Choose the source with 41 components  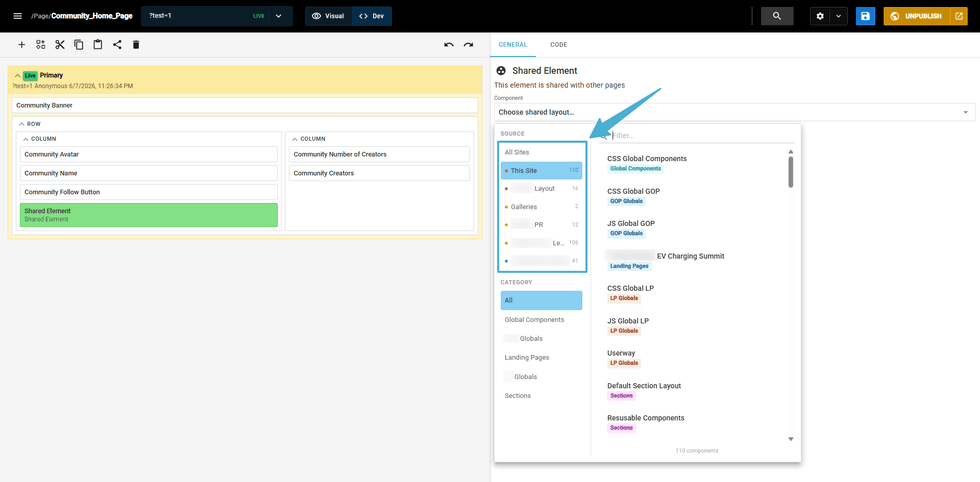point(541,261)
